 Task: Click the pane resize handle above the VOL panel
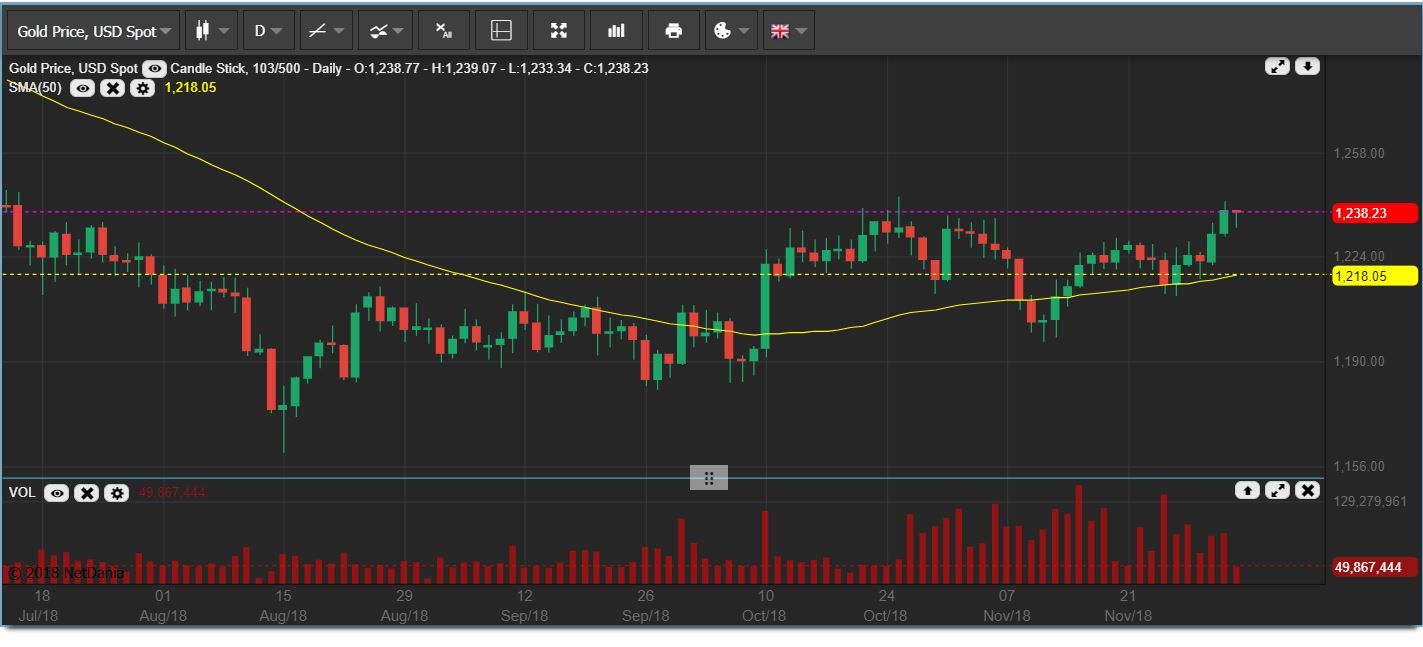click(x=708, y=478)
